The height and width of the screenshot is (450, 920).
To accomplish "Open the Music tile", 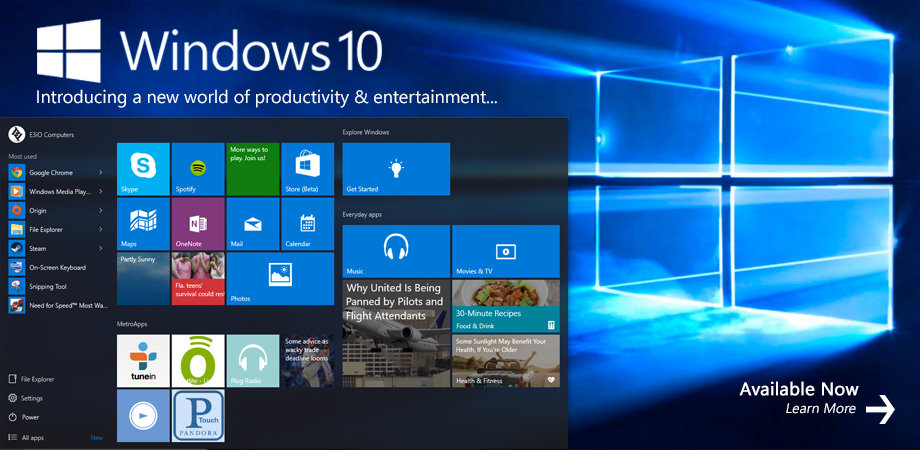I will 396,251.
